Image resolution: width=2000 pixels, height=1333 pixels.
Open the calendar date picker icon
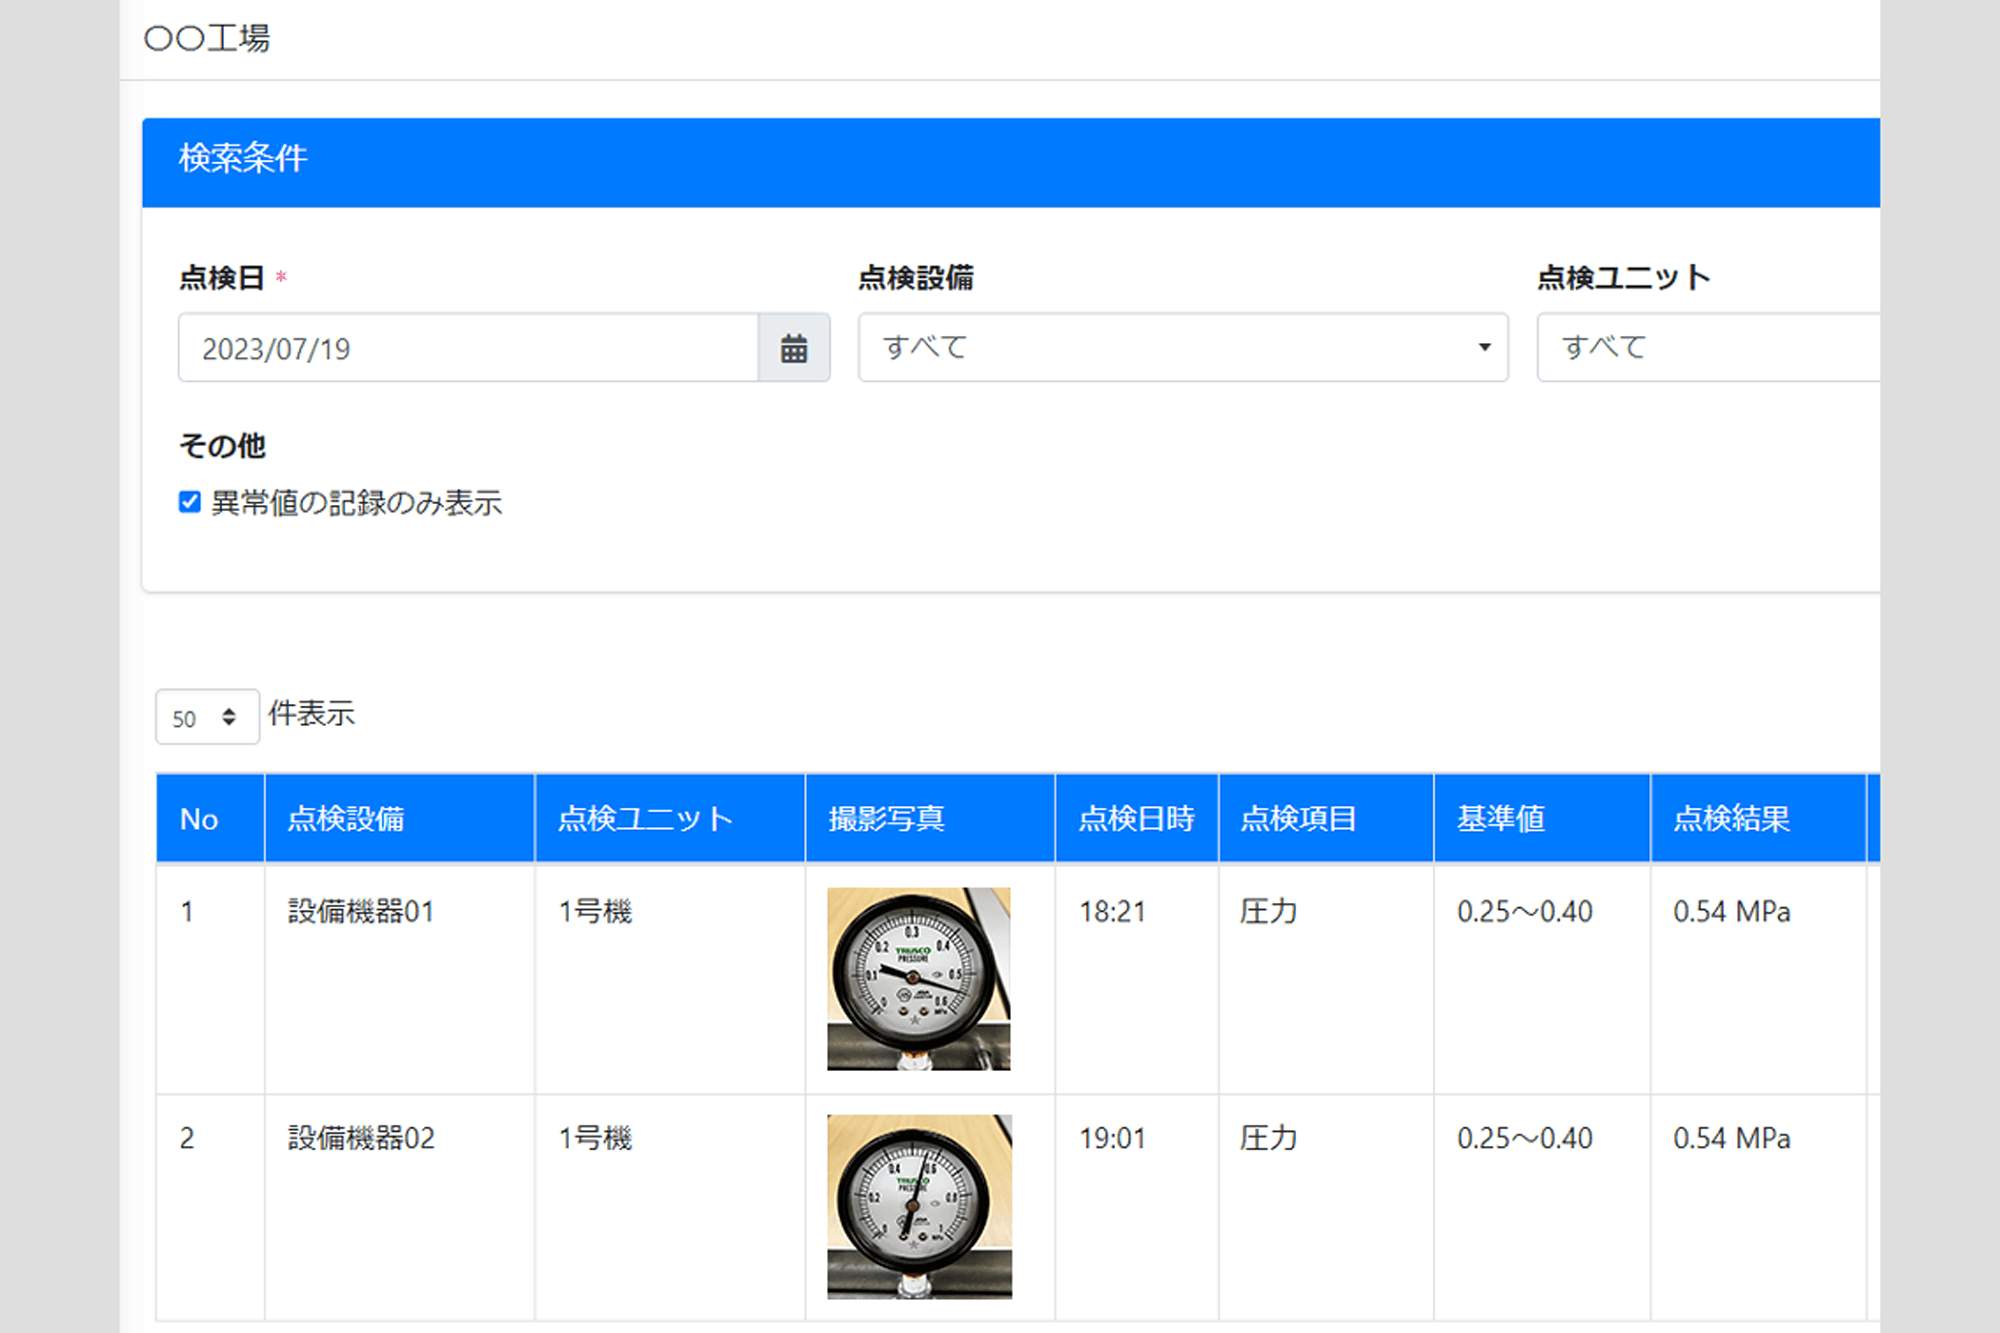(x=793, y=348)
